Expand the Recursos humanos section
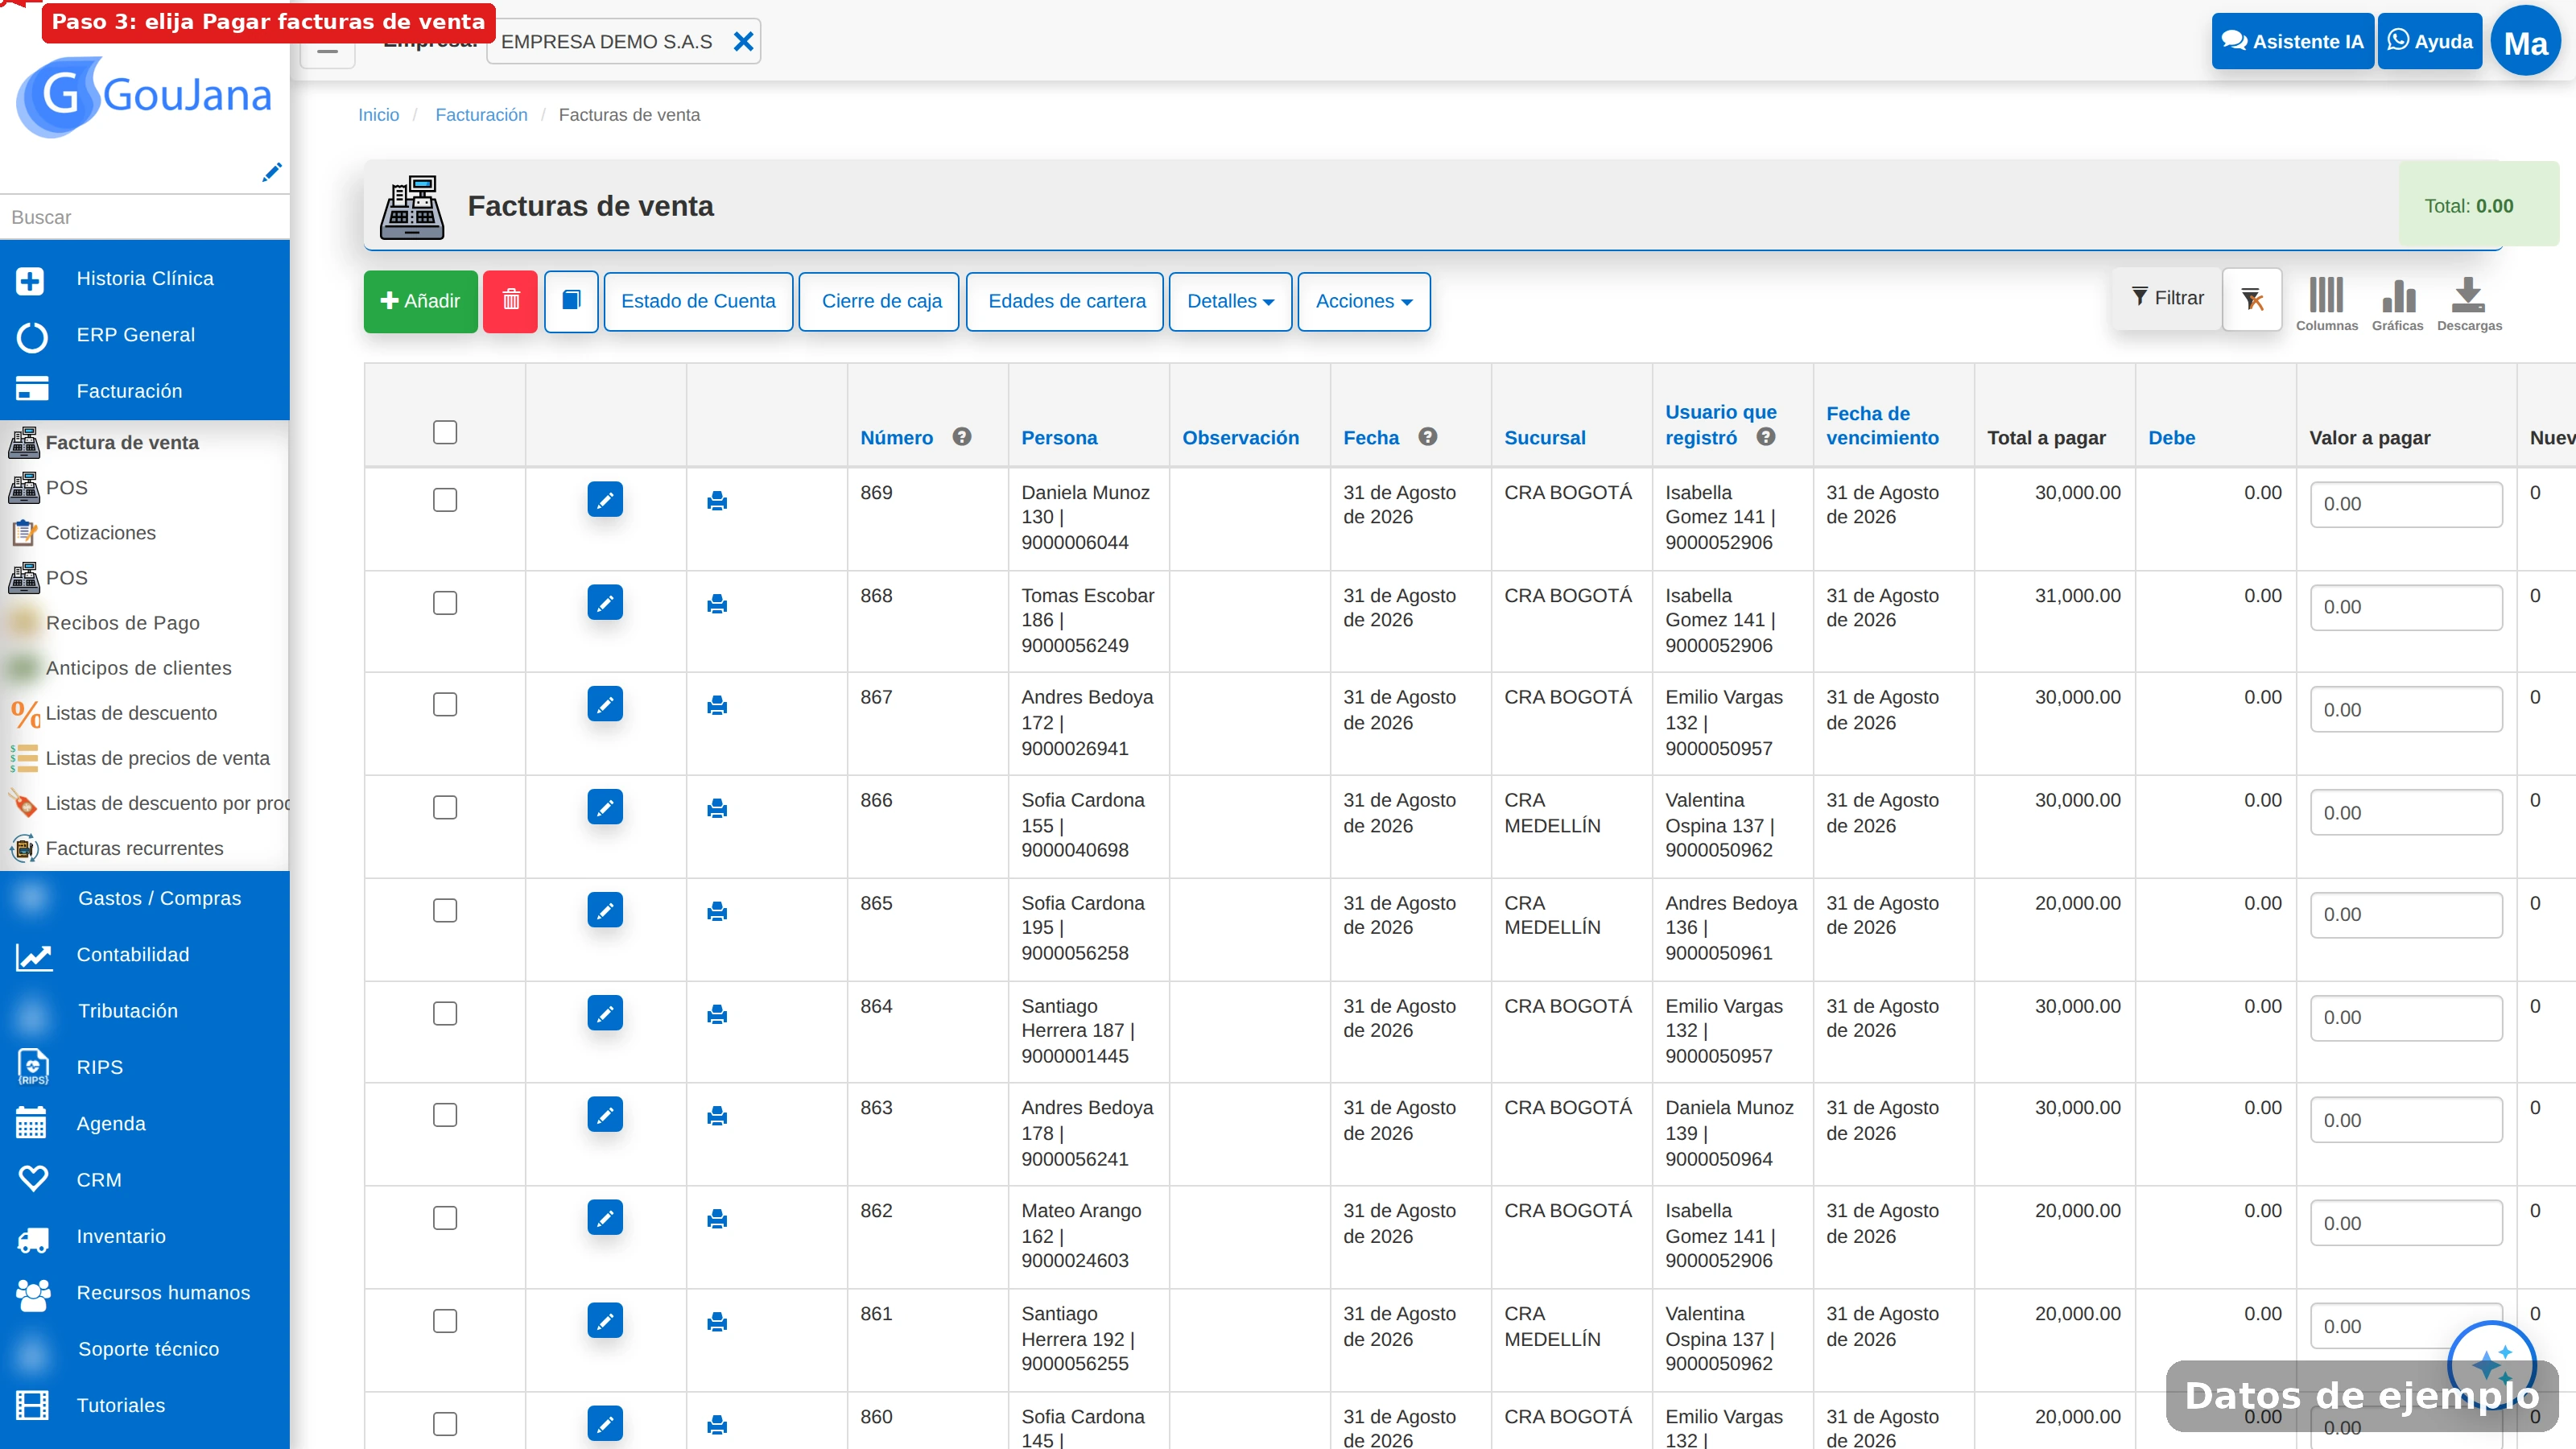The width and height of the screenshot is (2576, 1449). point(145,1292)
